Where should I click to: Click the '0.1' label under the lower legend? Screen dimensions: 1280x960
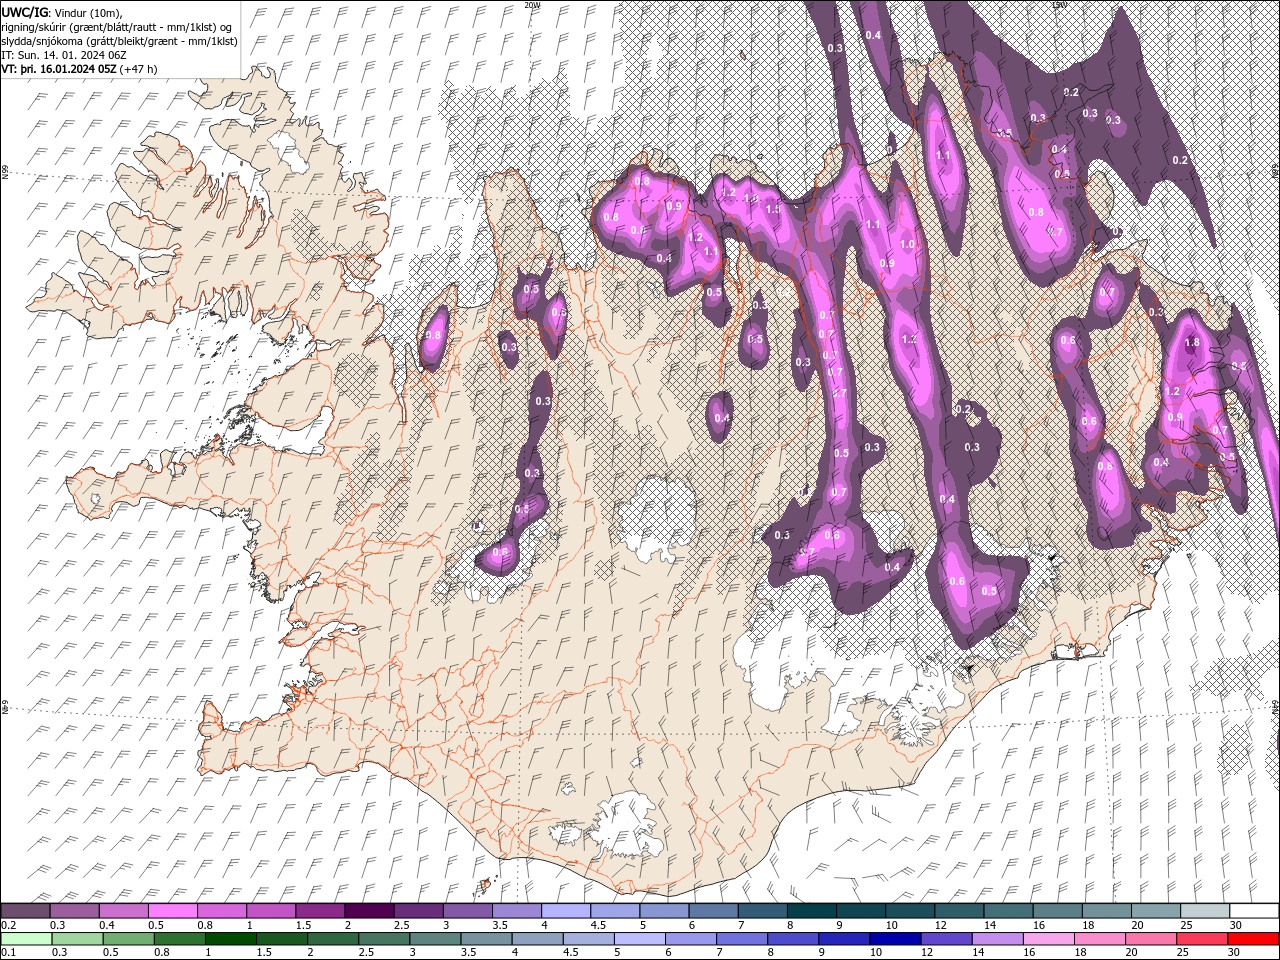coord(9,953)
